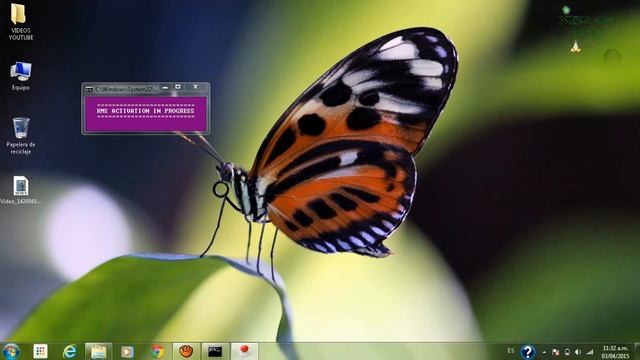The width and height of the screenshot is (640, 360).
Task: Click the cmd window system menu icon
Action: (x=89, y=89)
